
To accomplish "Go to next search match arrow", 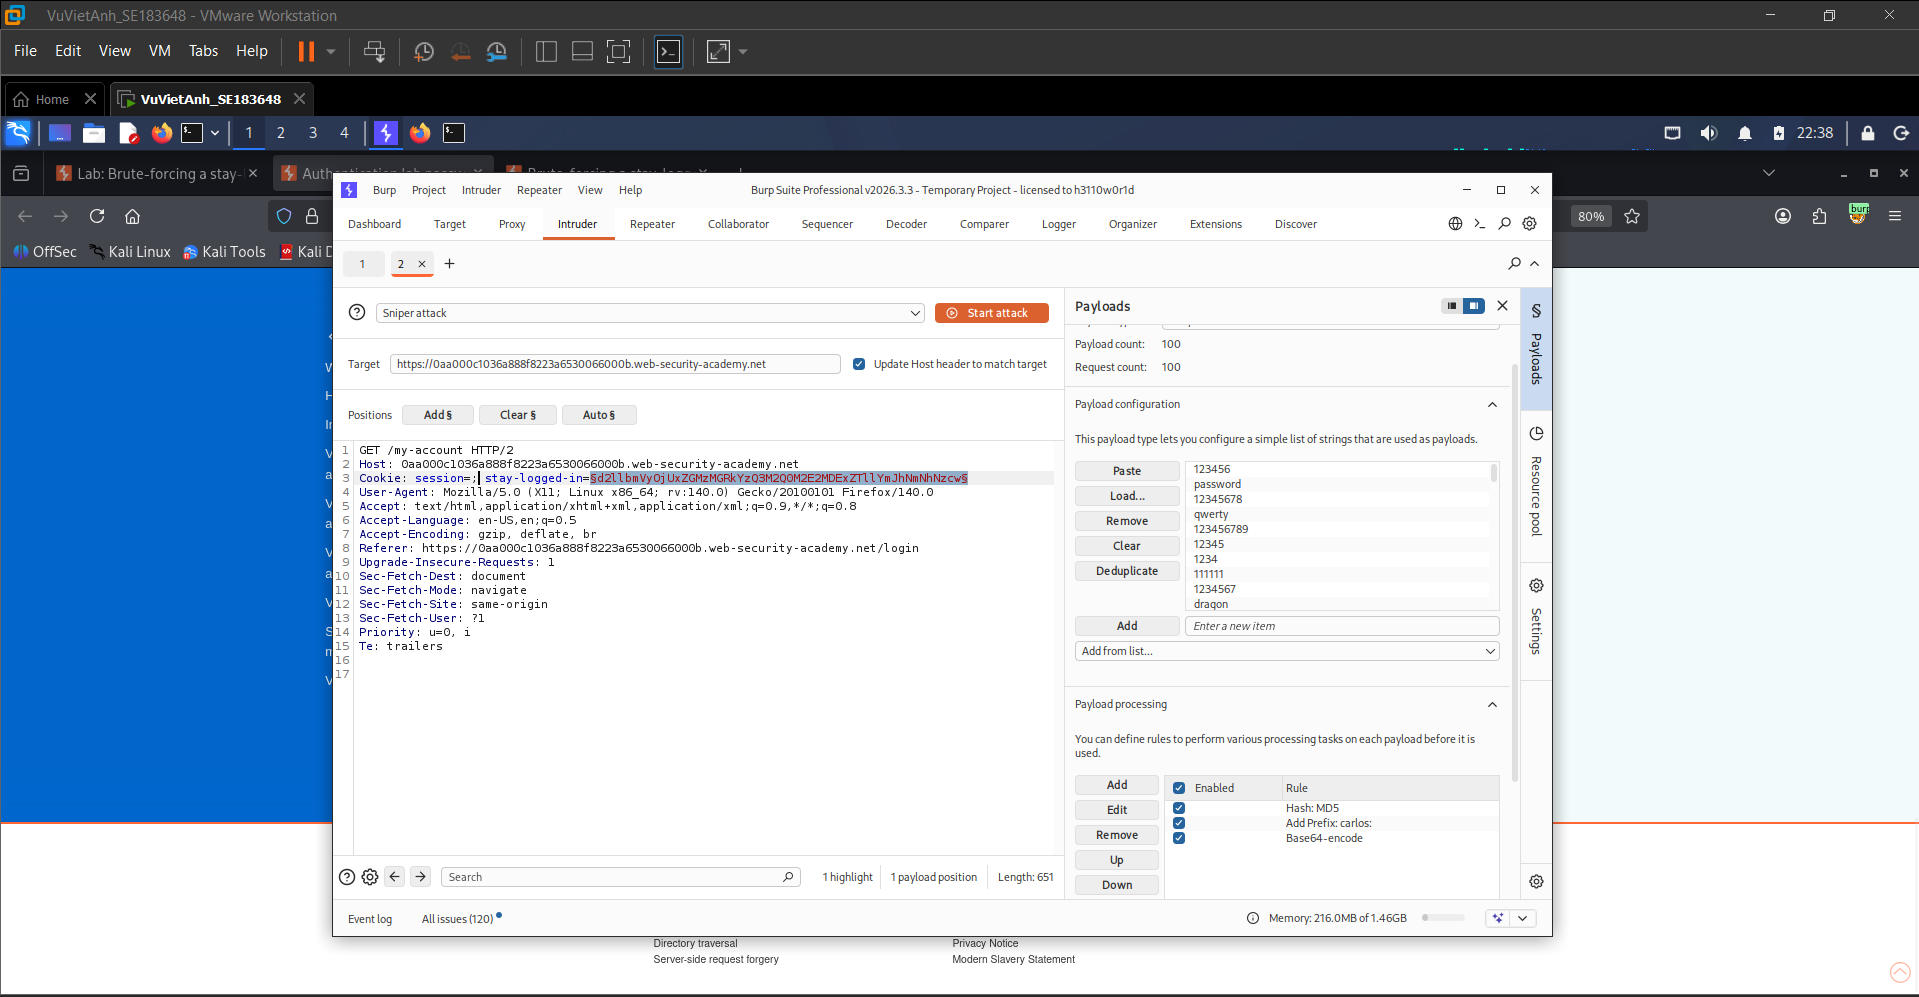I will [x=420, y=877].
